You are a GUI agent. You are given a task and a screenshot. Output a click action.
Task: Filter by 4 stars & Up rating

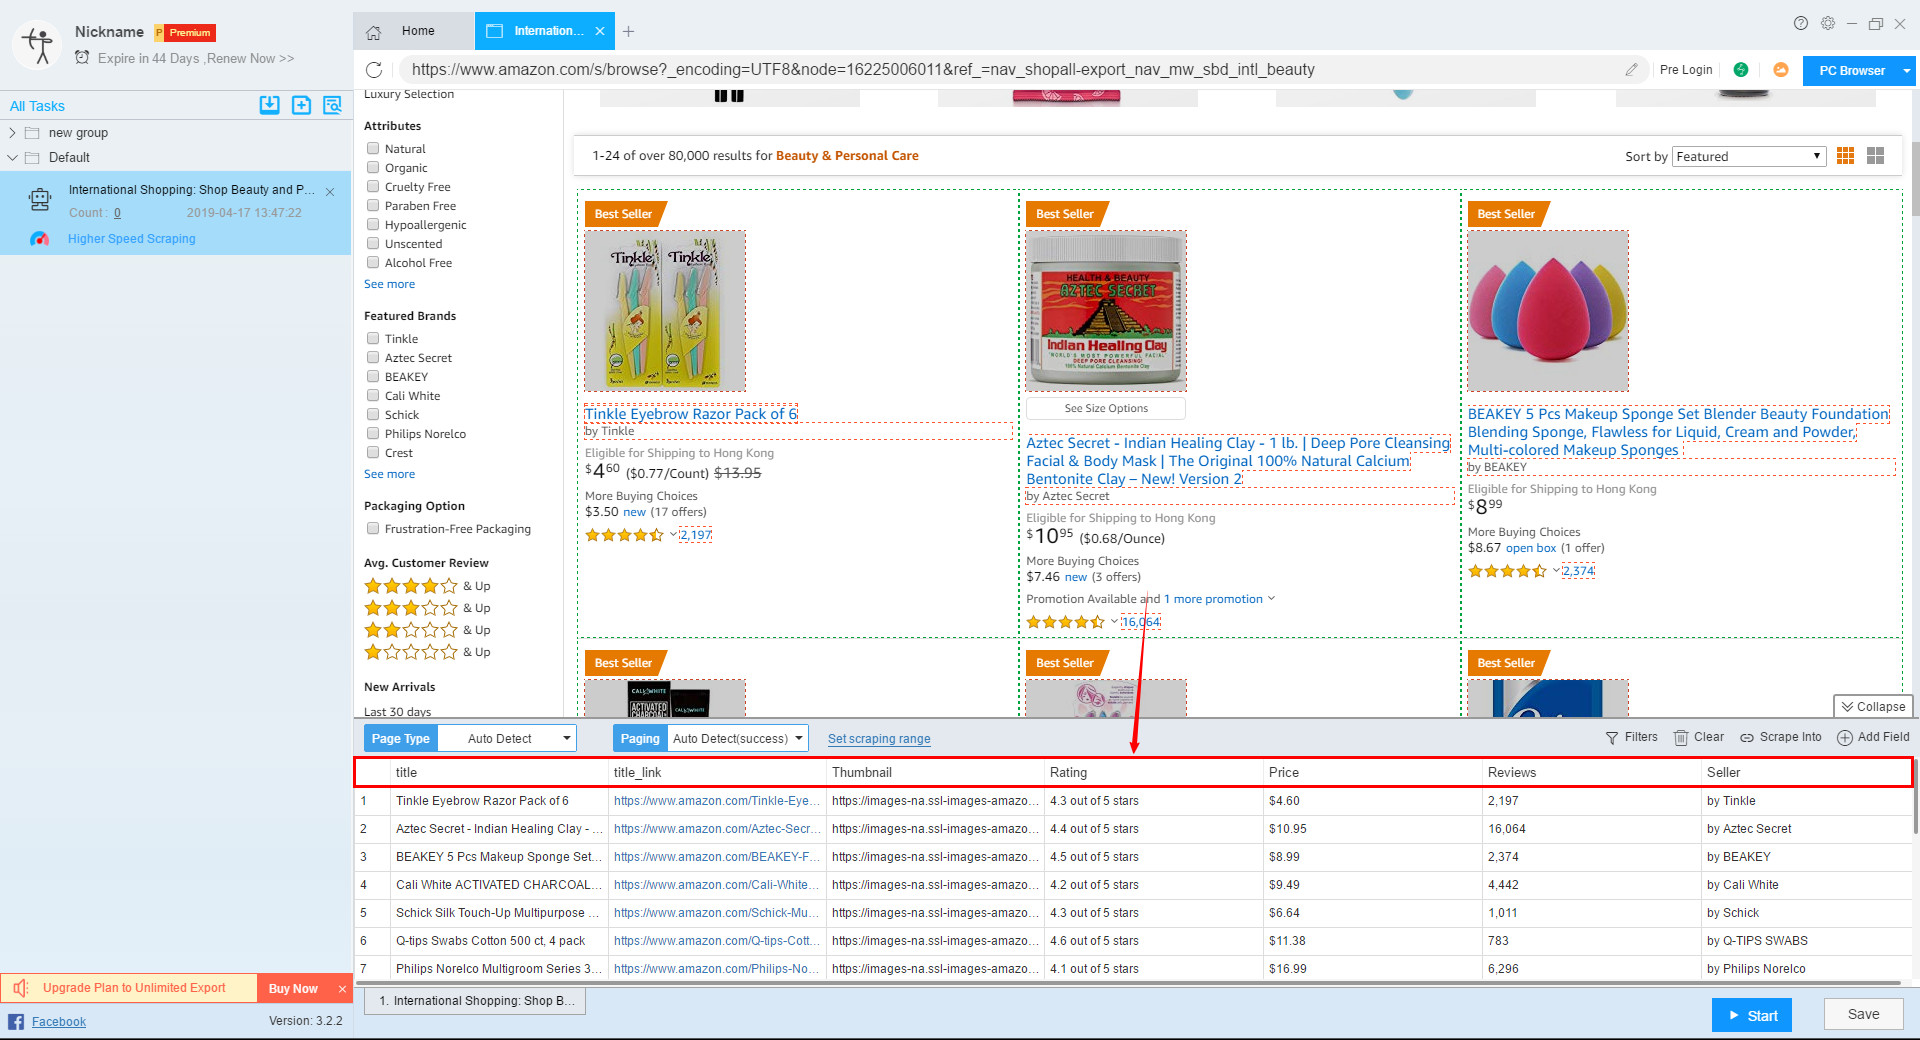coord(427,586)
